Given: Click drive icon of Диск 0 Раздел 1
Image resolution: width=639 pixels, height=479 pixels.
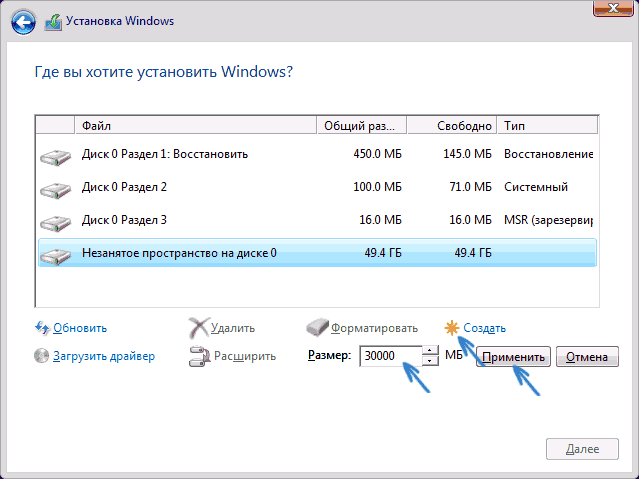Looking at the screenshot, I should [55, 157].
